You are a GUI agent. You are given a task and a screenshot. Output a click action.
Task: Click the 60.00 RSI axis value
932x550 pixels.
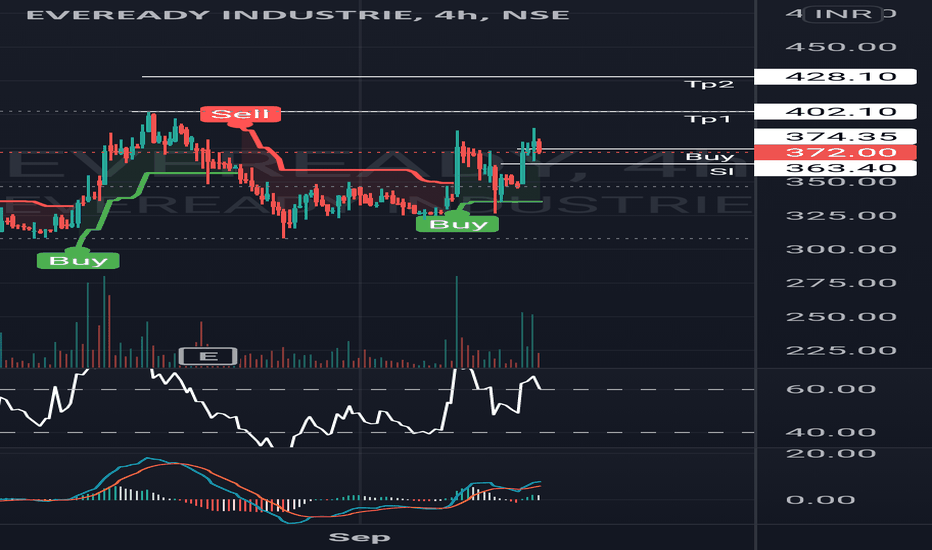coord(831,389)
